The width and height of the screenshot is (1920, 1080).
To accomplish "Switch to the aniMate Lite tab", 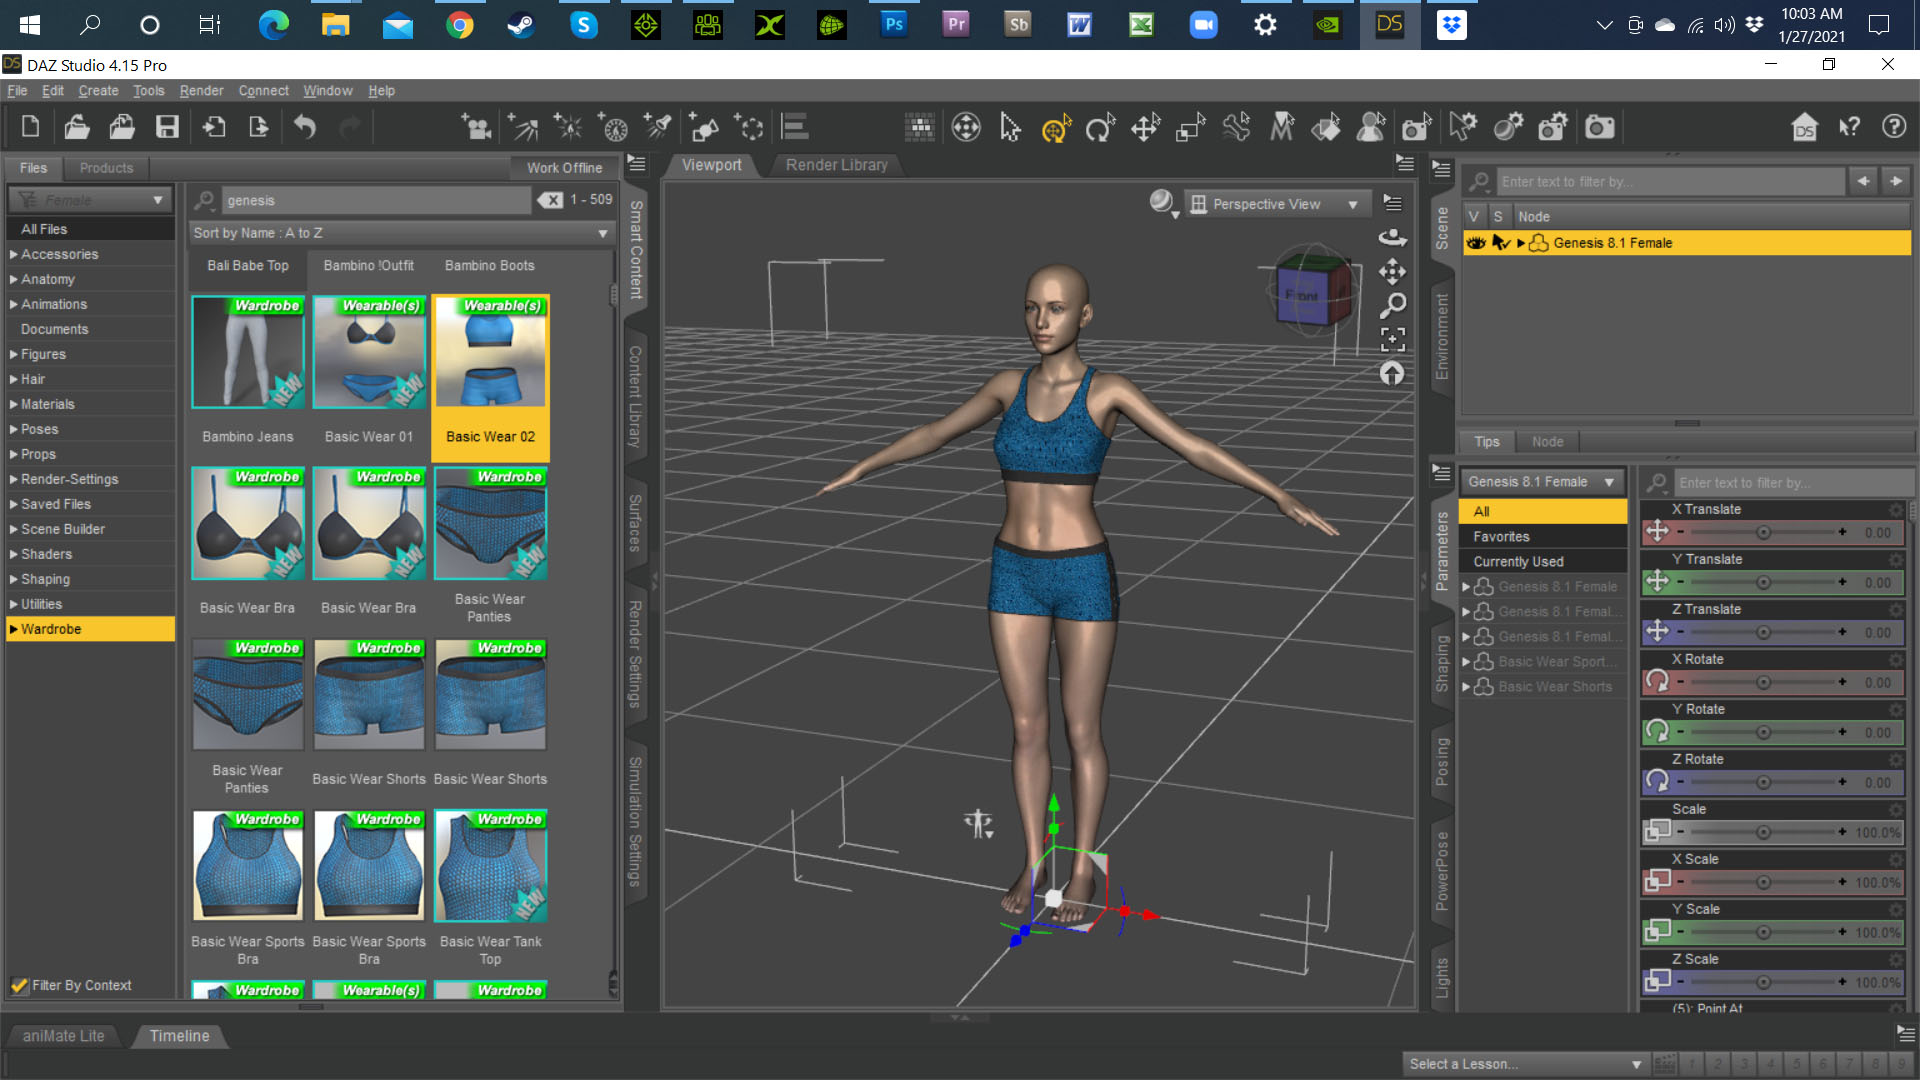I will click(x=63, y=1036).
